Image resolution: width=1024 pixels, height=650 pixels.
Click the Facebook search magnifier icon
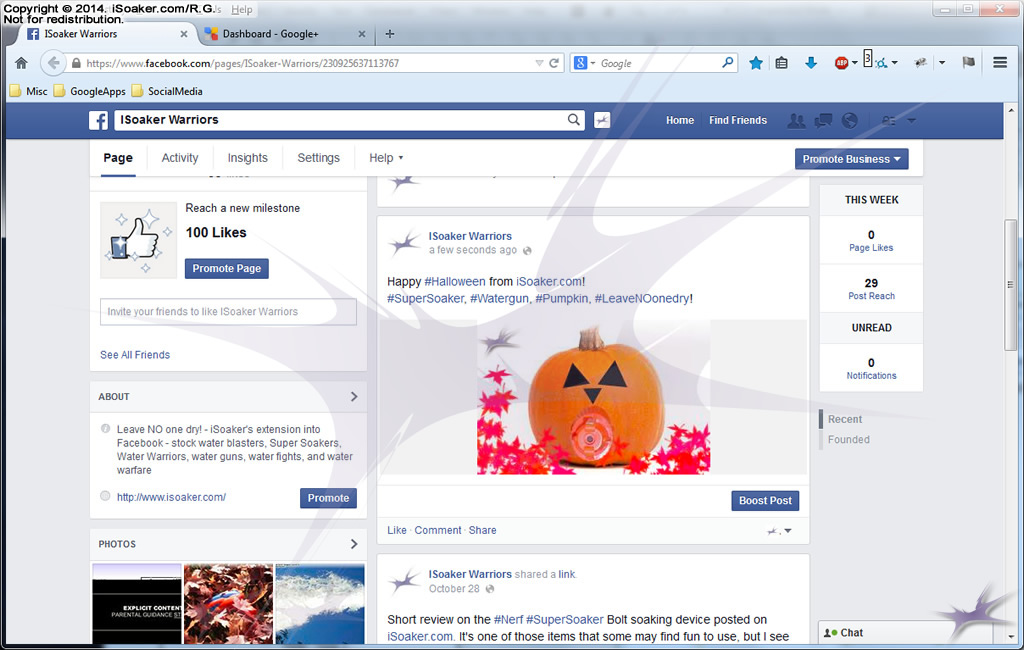coord(573,120)
